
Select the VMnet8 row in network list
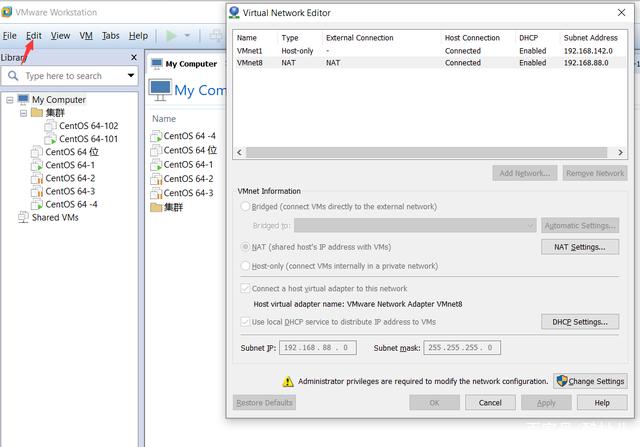click(430, 63)
